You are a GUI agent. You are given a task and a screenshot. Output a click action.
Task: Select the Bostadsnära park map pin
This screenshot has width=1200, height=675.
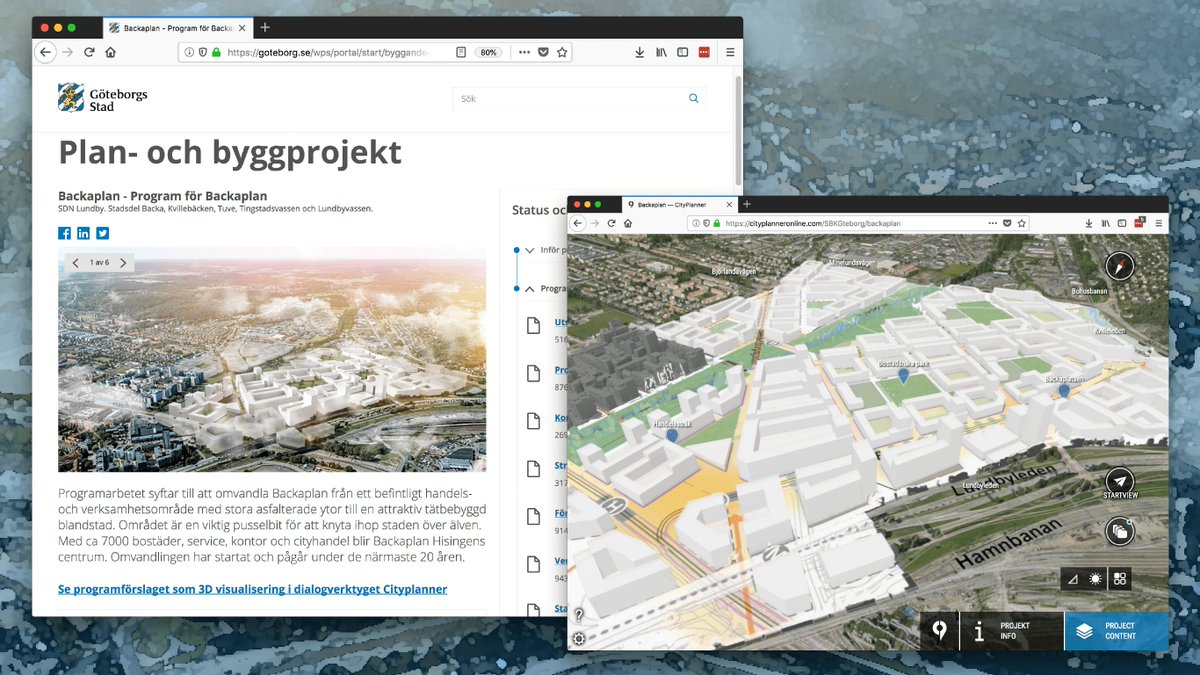(903, 376)
